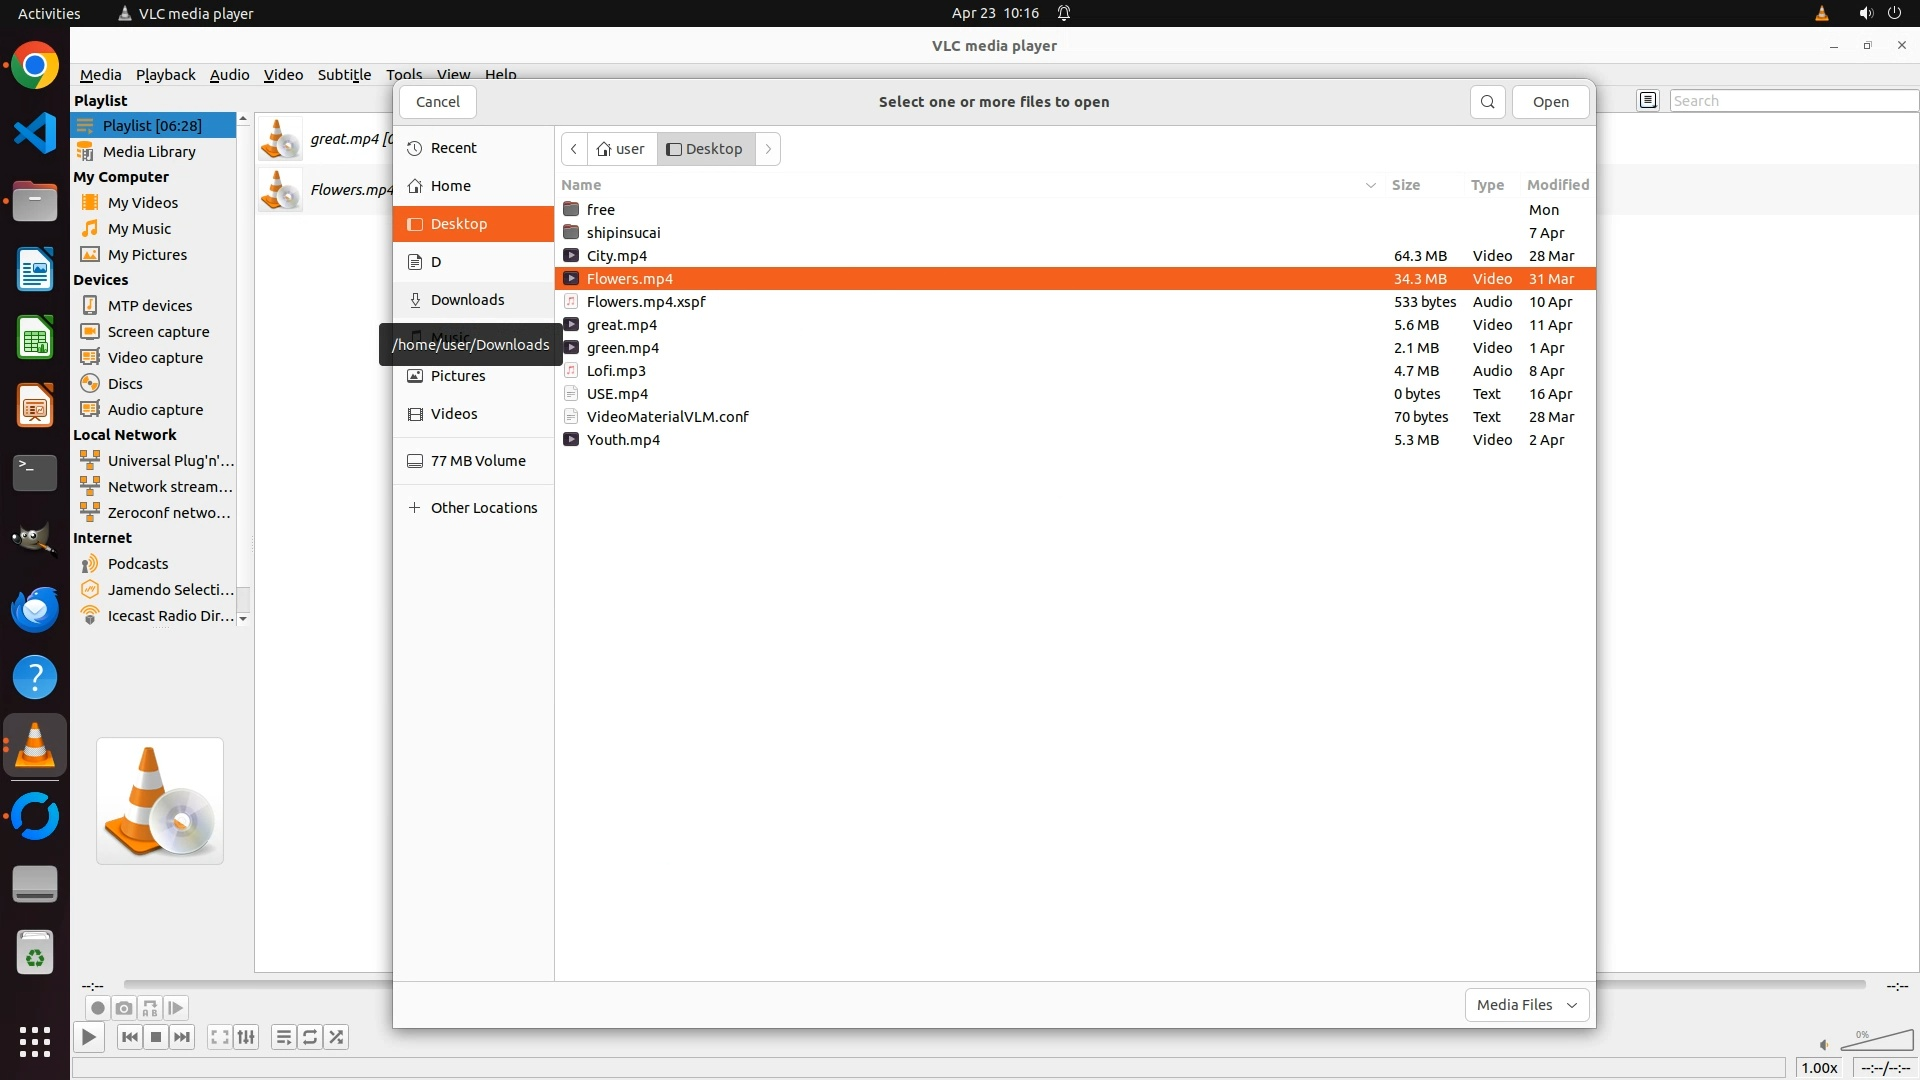
Task: Toggle the loop repeat mode button
Action: pyautogui.click(x=310, y=1037)
